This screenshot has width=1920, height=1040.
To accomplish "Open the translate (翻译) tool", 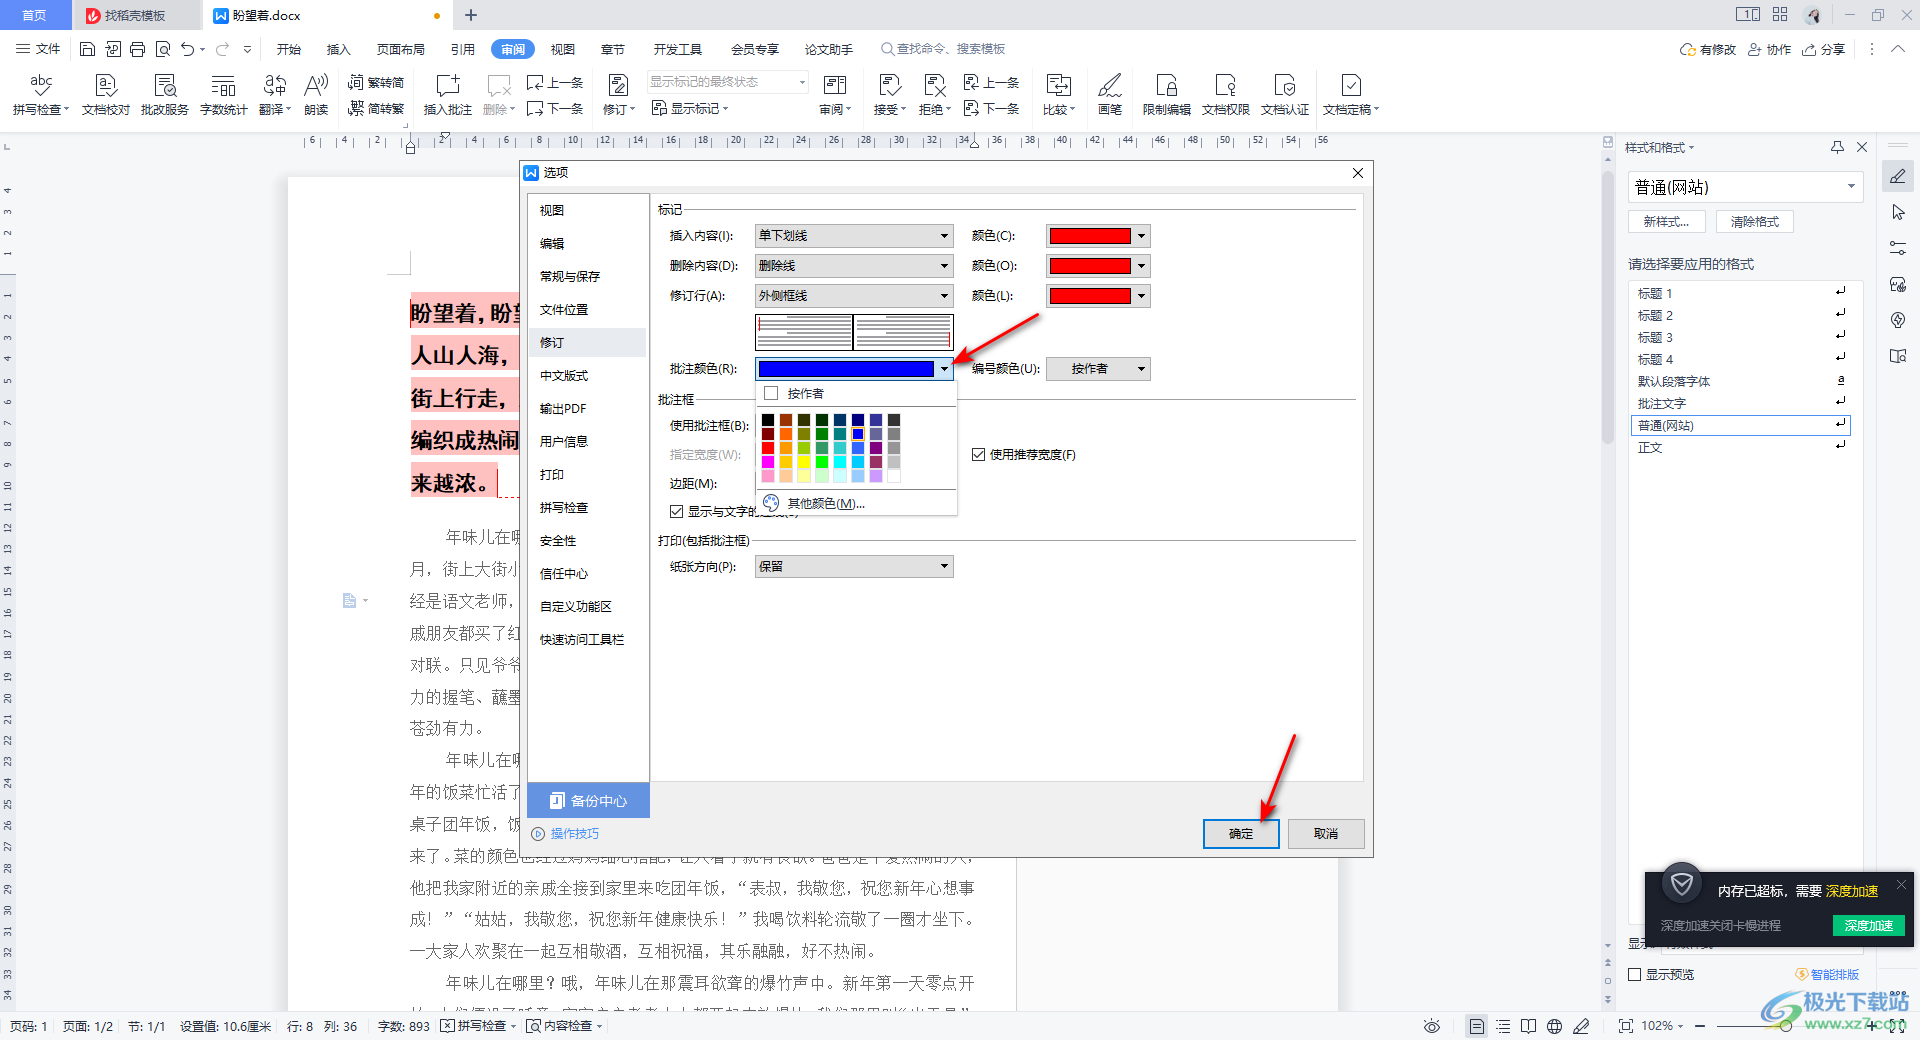I will 274,95.
